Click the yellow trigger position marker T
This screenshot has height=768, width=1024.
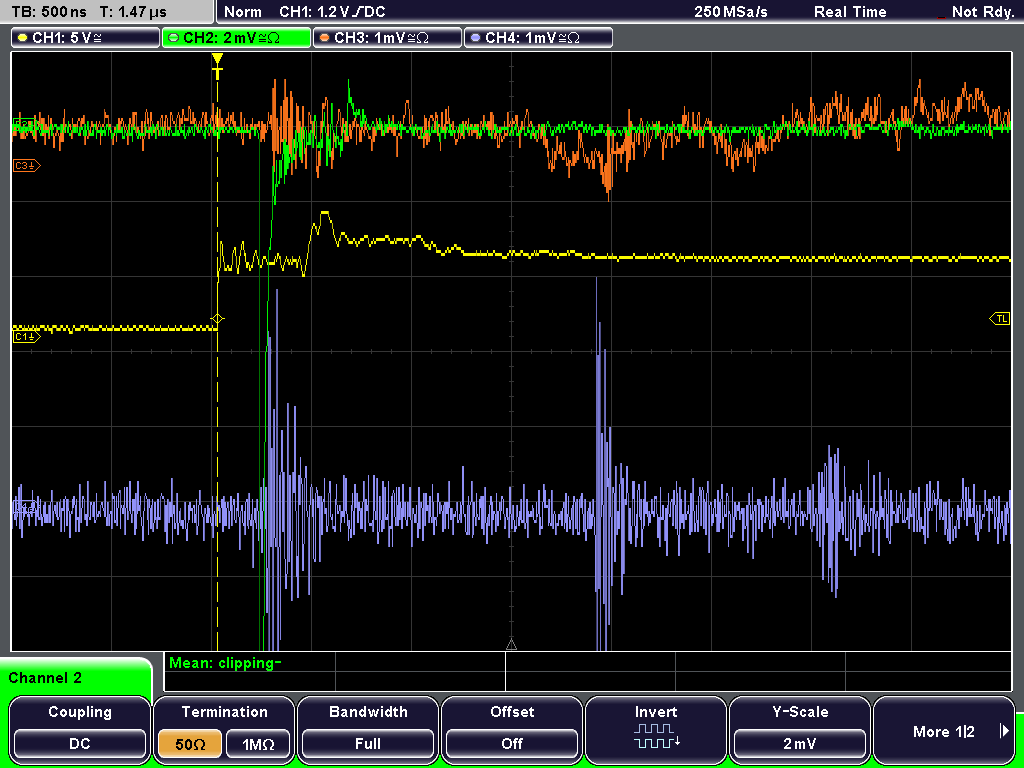tap(217, 66)
